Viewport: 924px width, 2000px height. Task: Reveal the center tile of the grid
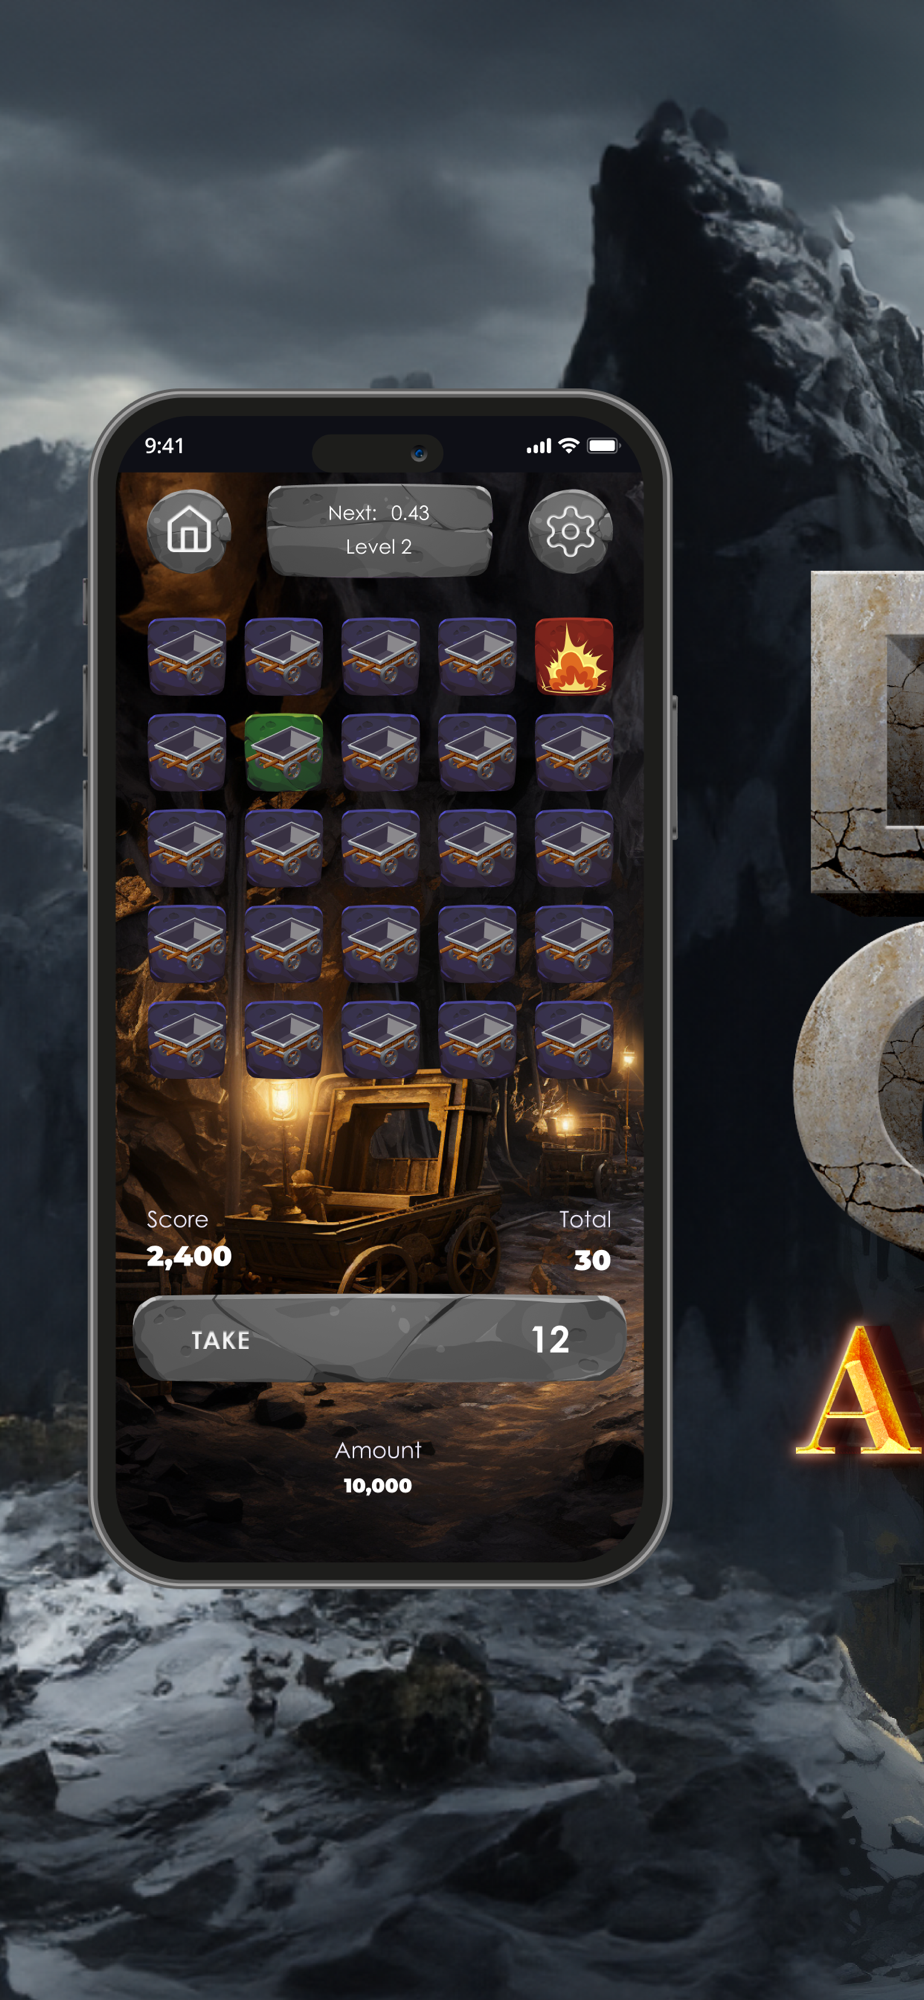coord(380,848)
